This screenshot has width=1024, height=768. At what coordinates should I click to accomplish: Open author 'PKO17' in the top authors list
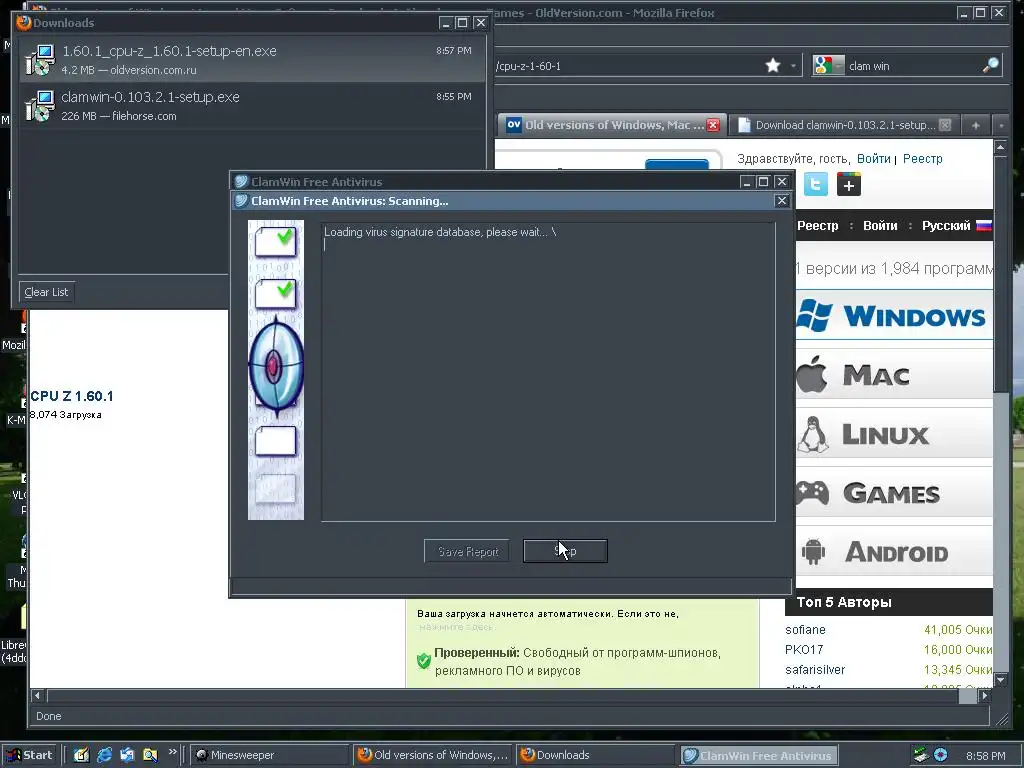(804, 650)
